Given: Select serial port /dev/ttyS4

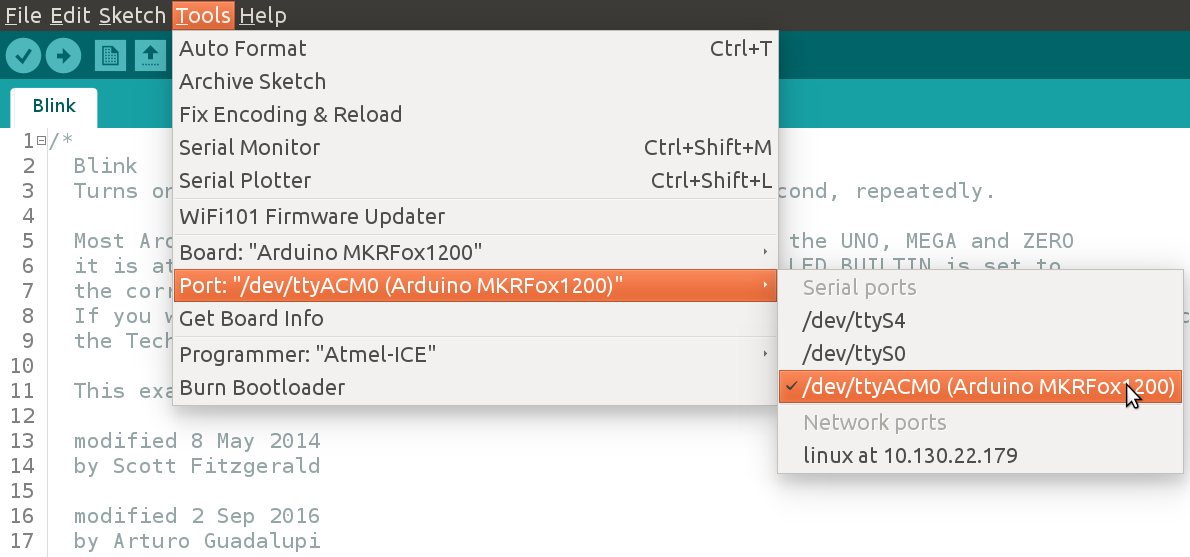Looking at the screenshot, I should tap(981, 321).
